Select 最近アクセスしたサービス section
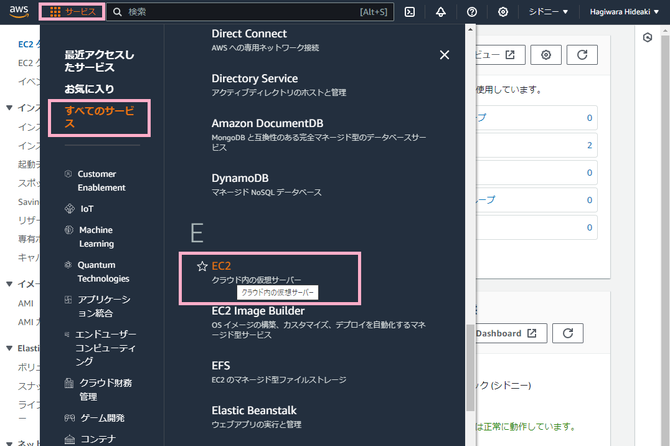 (99, 61)
